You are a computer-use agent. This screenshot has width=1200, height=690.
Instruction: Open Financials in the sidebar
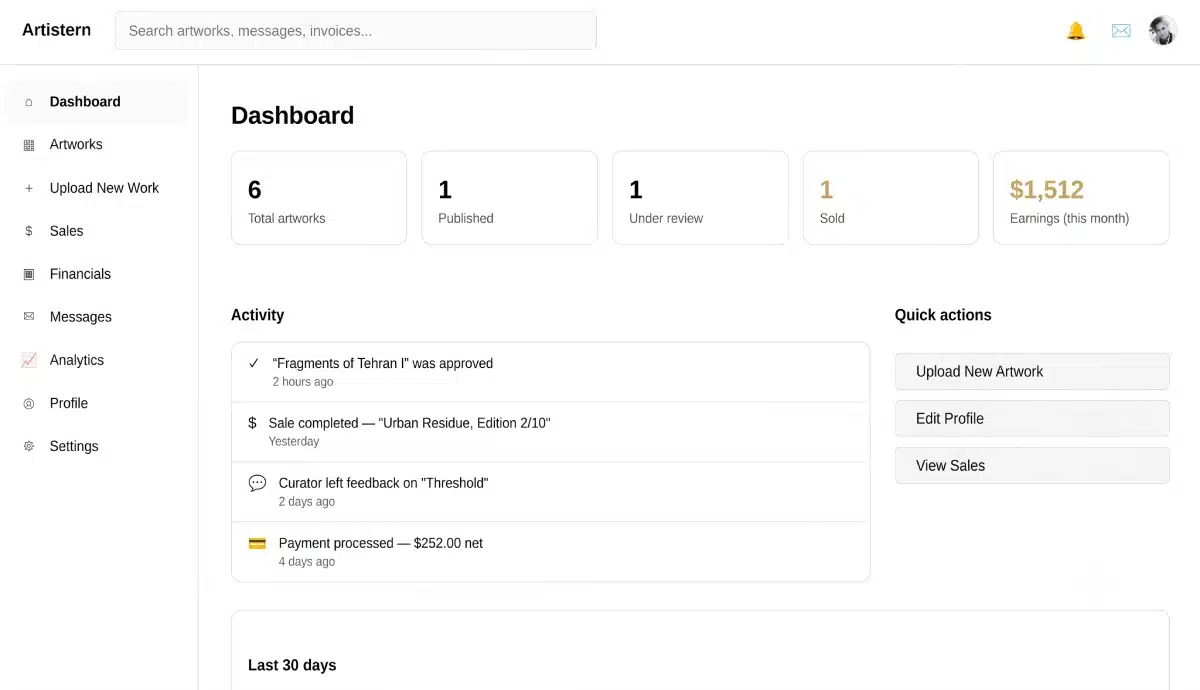click(97, 274)
